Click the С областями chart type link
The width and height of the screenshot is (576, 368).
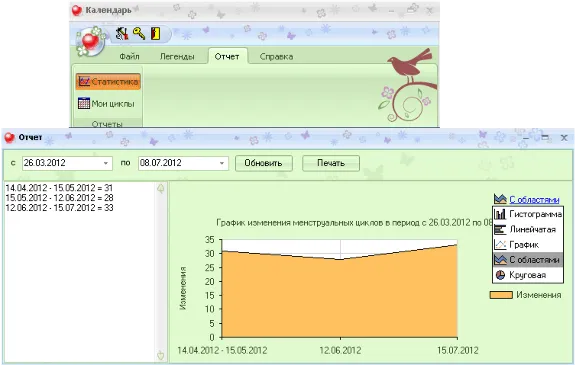(x=534, y=200)
